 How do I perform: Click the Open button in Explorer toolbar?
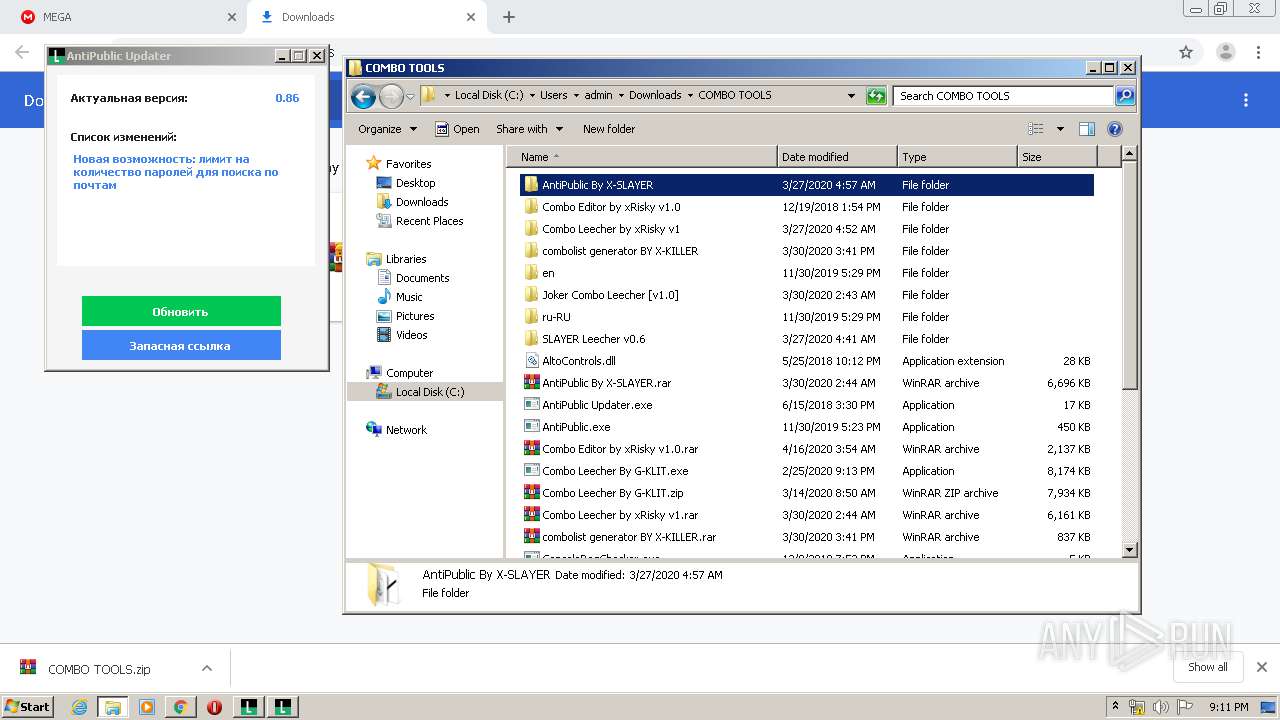coord(457,129)
